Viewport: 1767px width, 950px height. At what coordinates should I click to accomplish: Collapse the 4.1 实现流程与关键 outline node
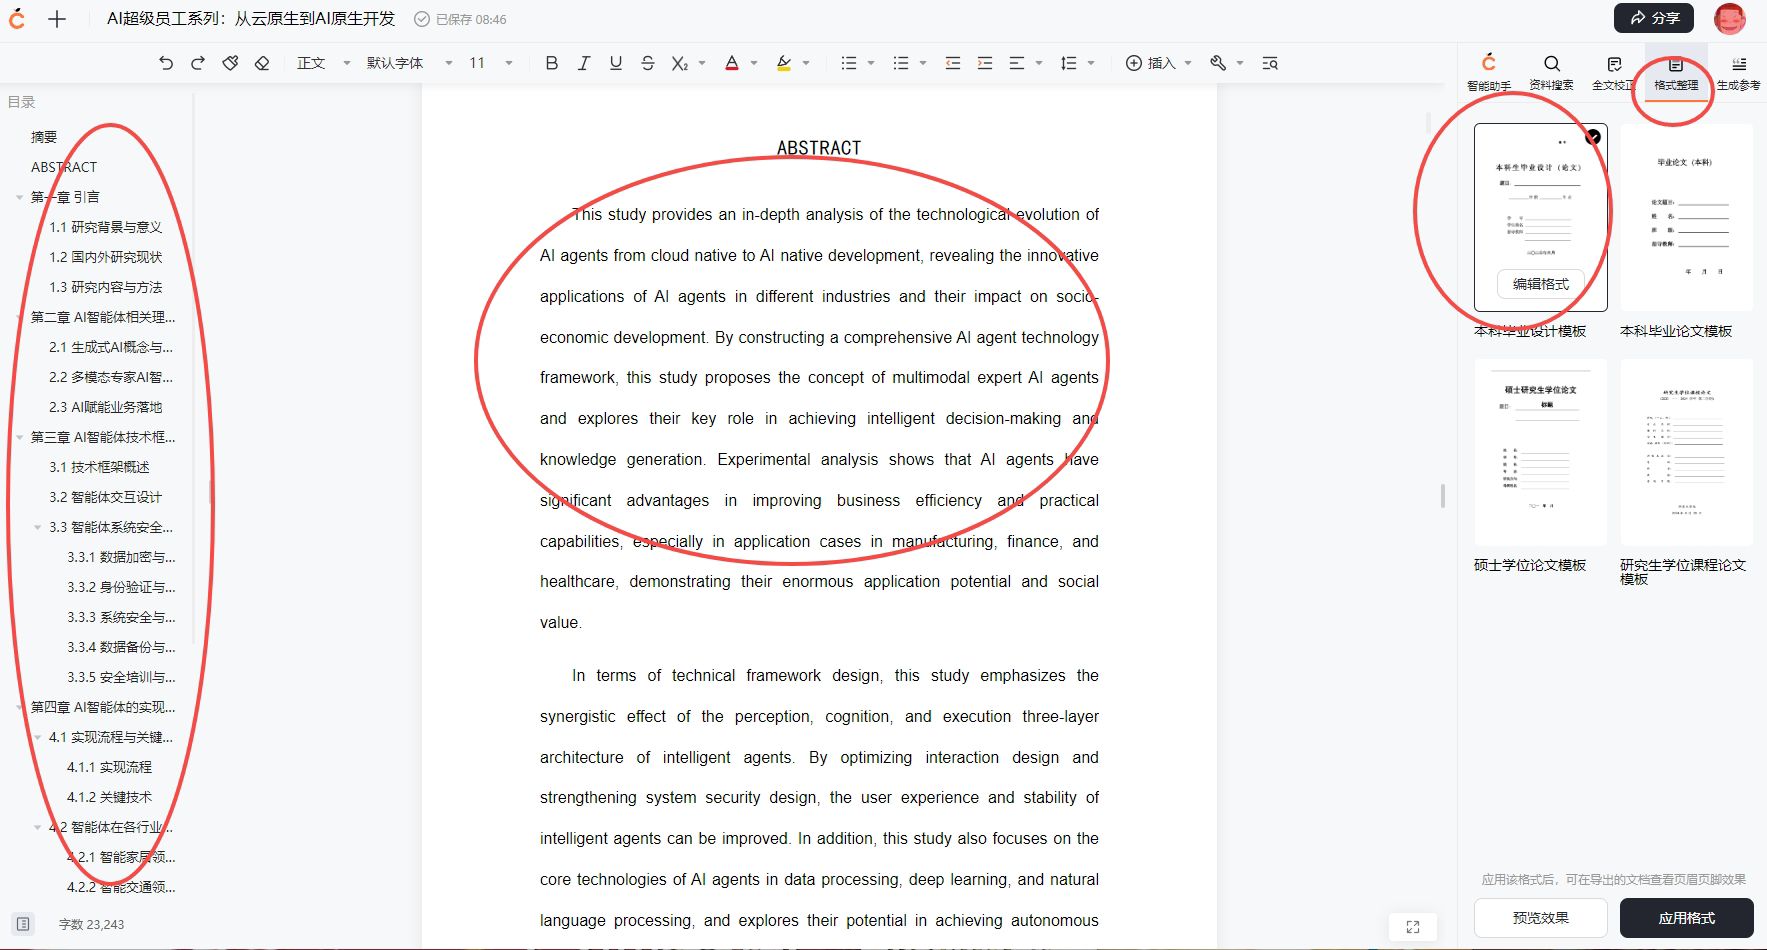38,737
